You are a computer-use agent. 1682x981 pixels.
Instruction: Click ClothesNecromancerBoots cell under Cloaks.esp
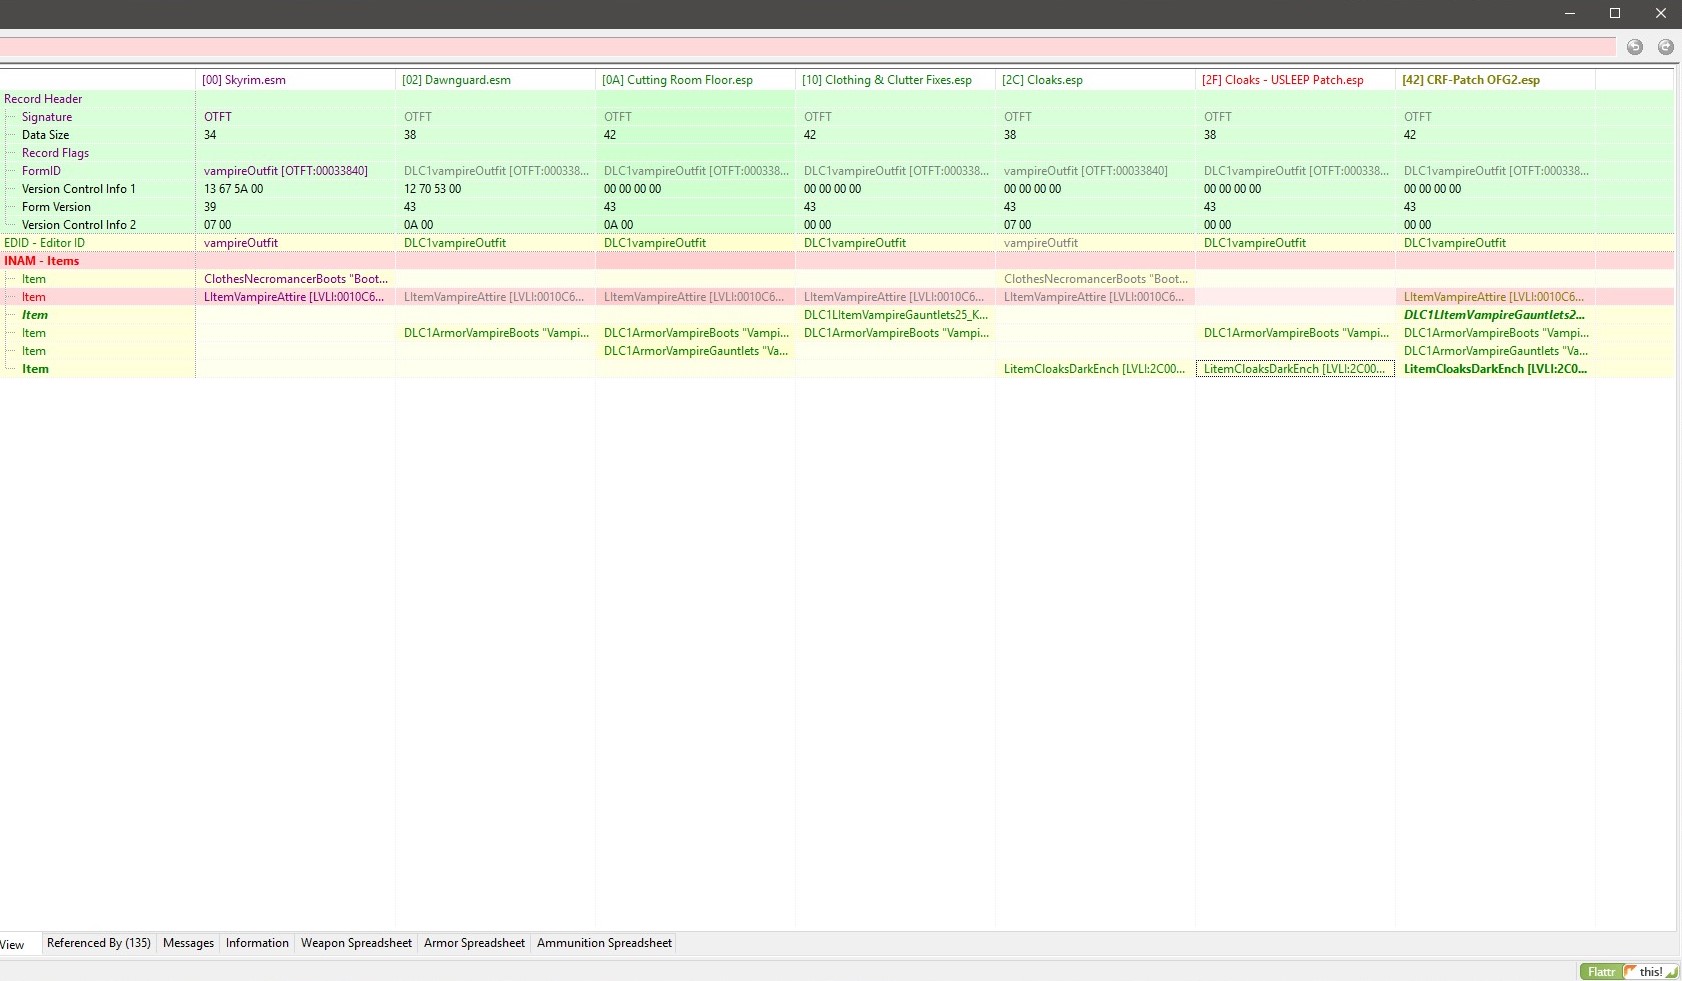coord(1095,279)
